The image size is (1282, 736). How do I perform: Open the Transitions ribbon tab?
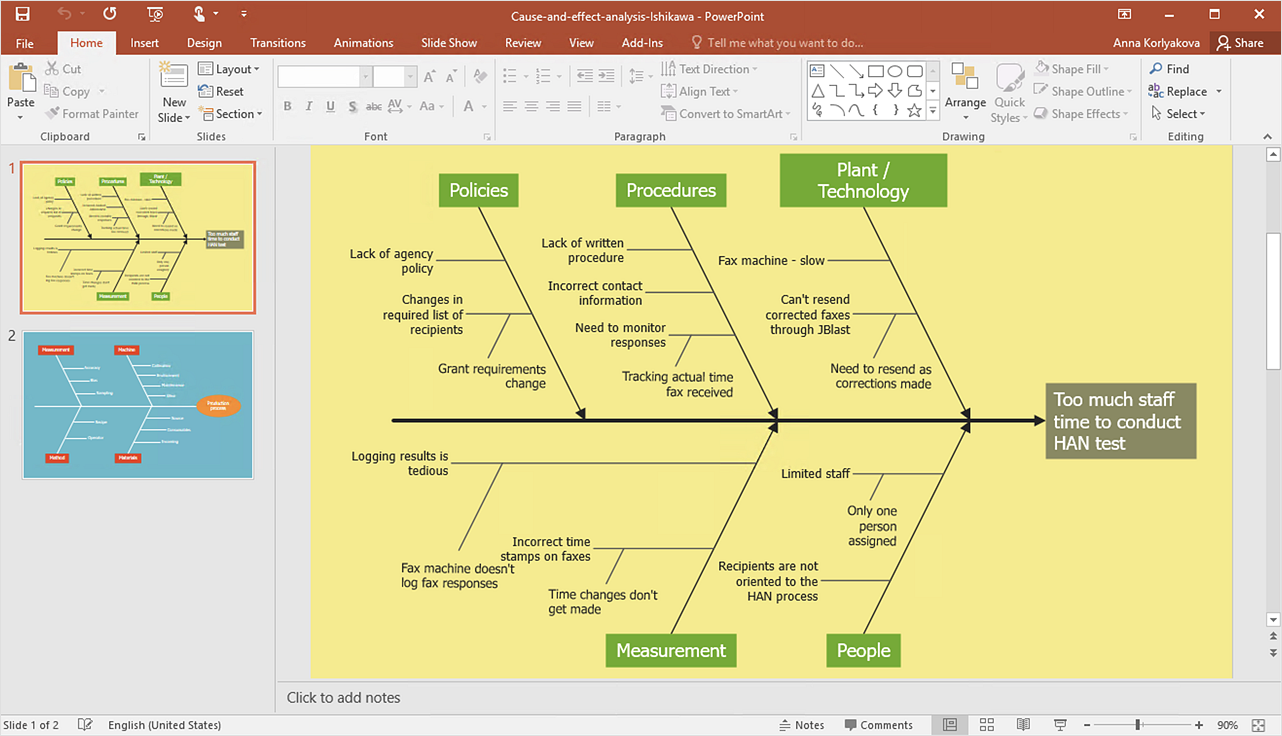point(278,43)
